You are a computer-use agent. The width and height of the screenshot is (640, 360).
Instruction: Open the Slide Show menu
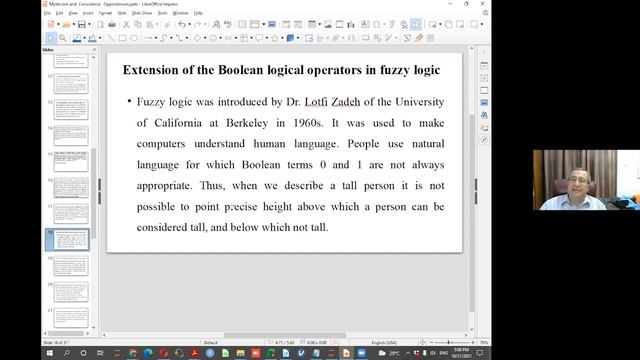point(142,13)
